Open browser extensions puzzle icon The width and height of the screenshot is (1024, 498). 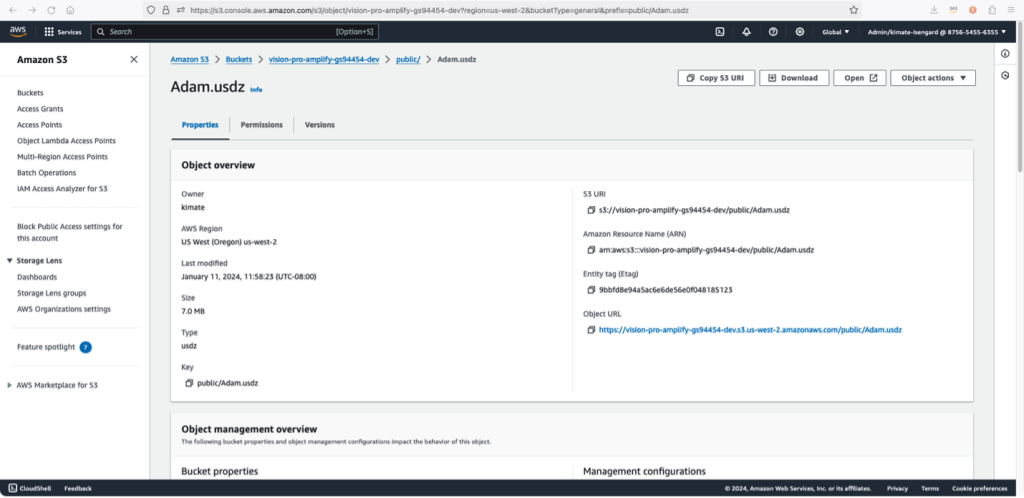point(992,10)
